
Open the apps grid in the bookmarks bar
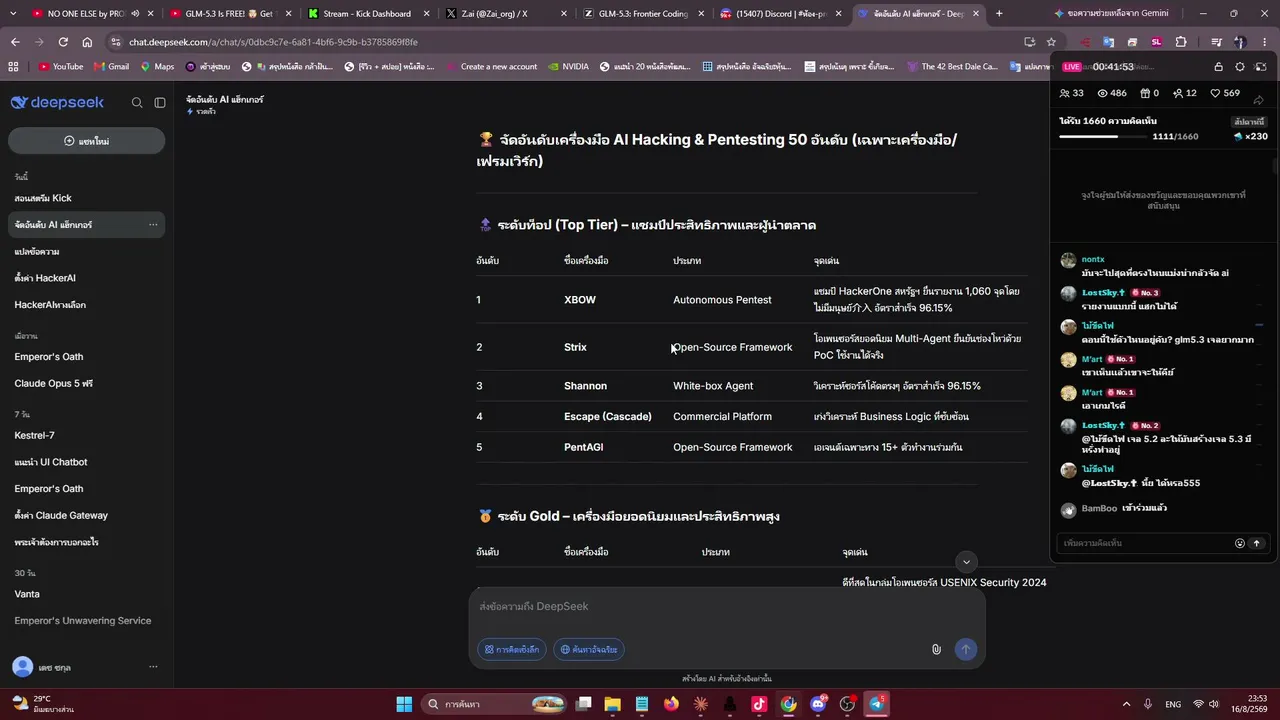click(13, 67)
